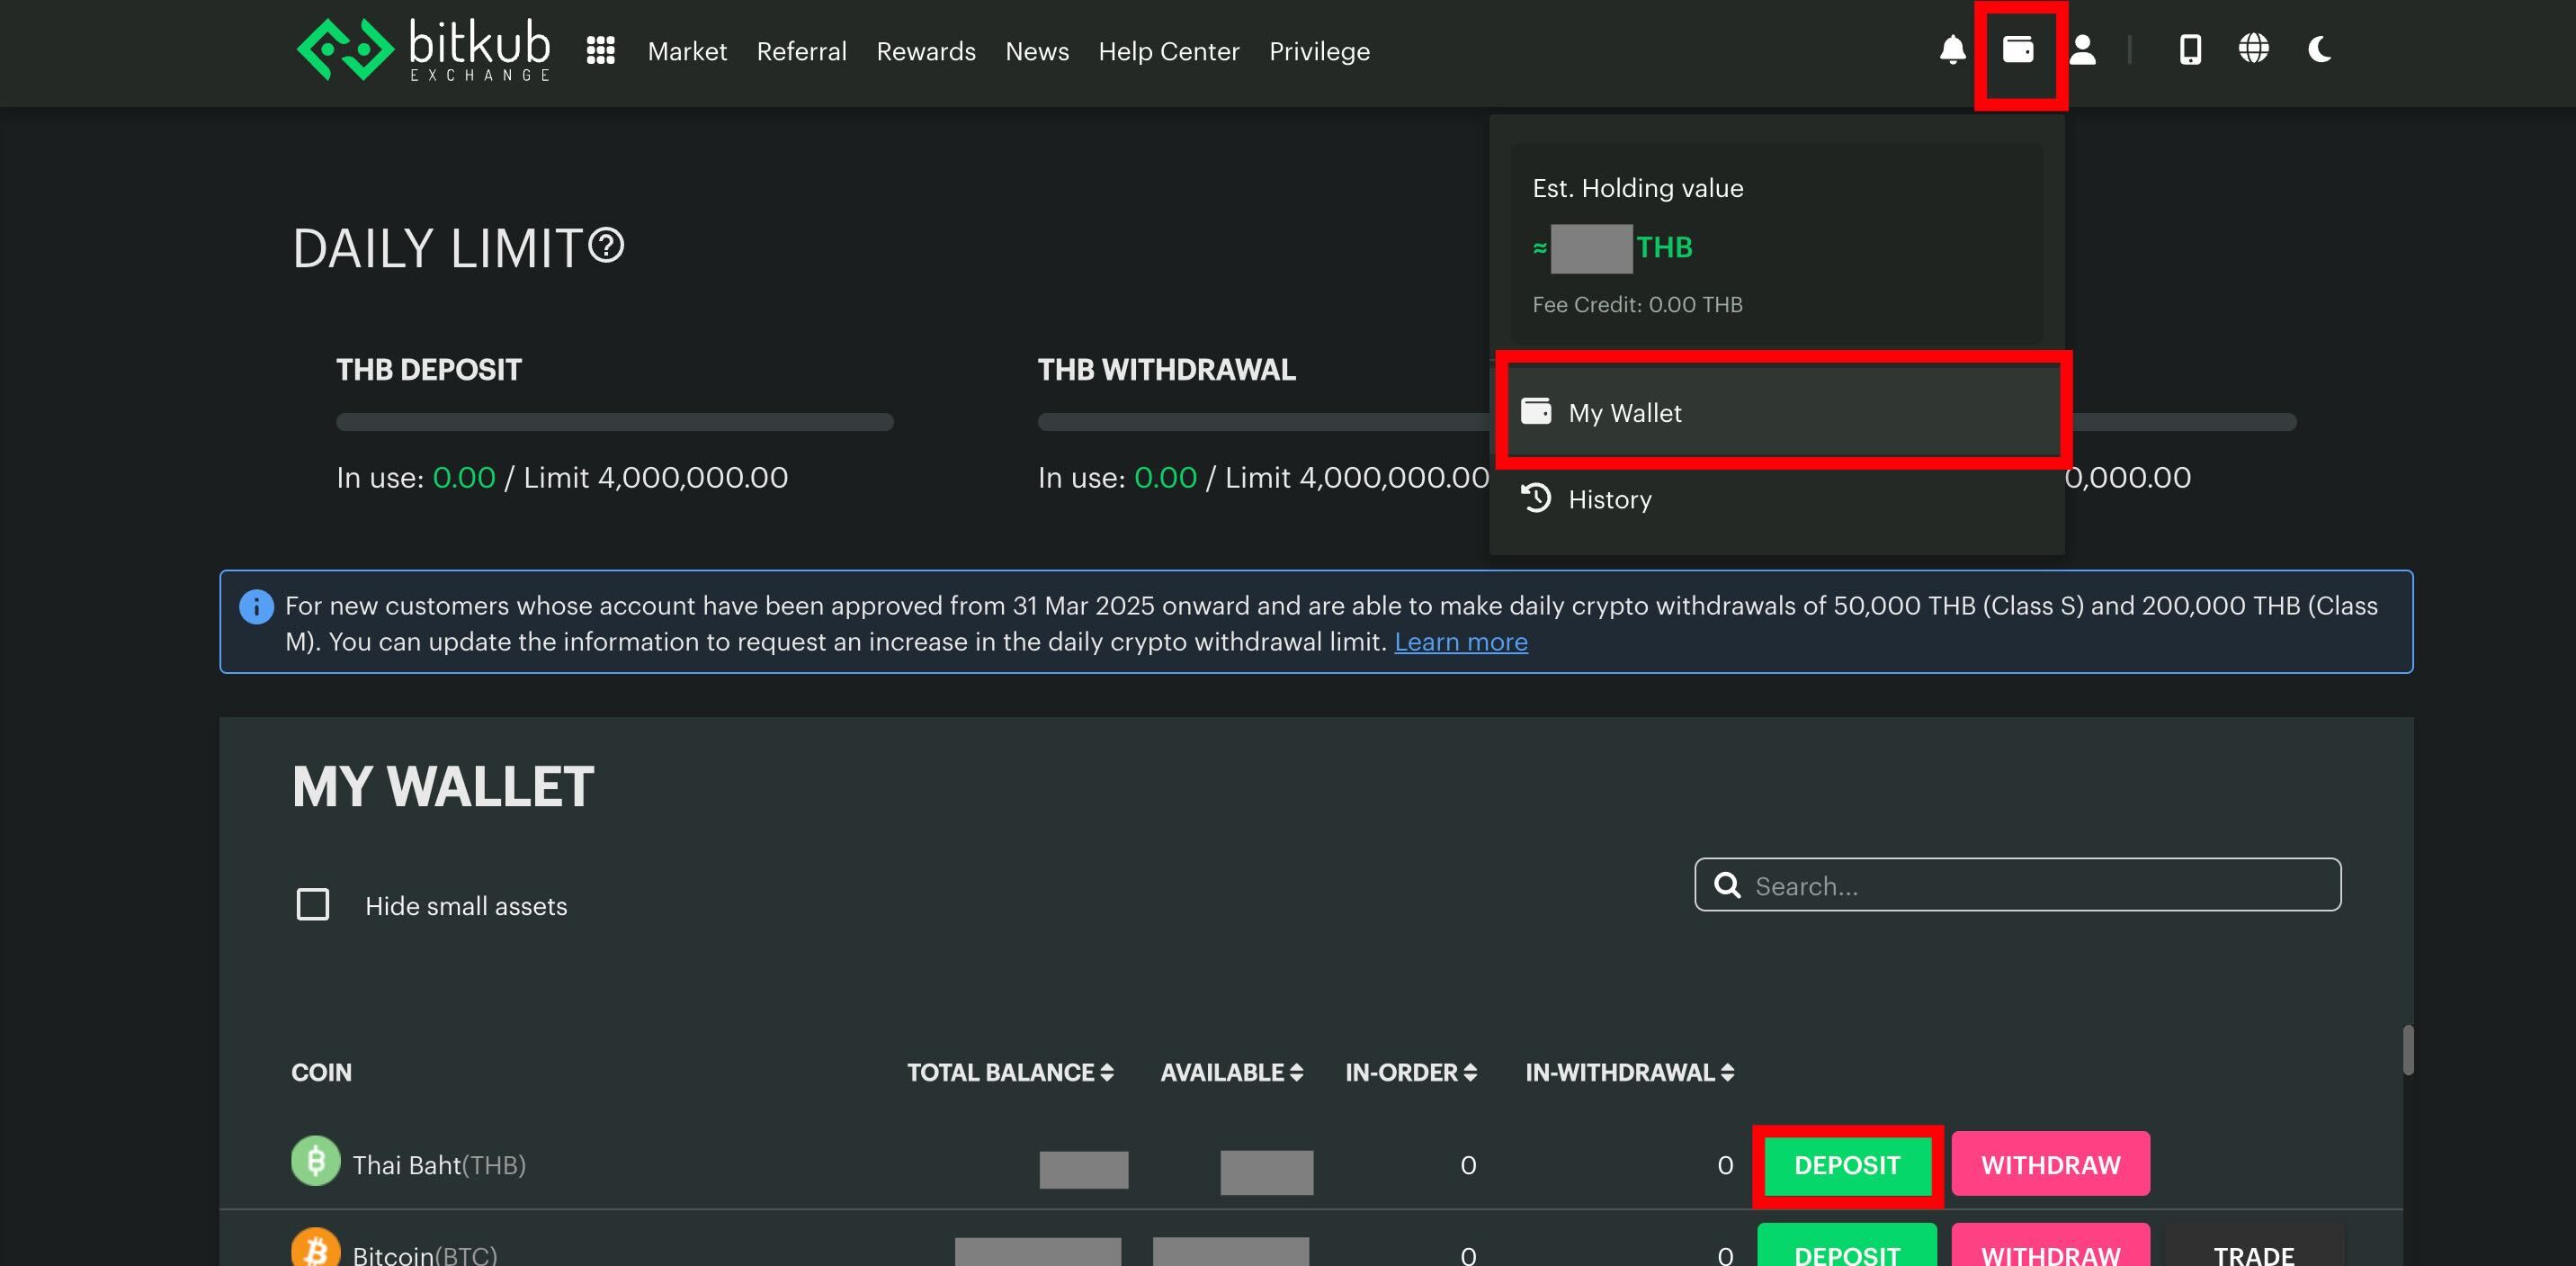This screenshot has width=2576, height=1266.
Task: Click the wallet table scrollbar
Action: coord(2408,1050)
